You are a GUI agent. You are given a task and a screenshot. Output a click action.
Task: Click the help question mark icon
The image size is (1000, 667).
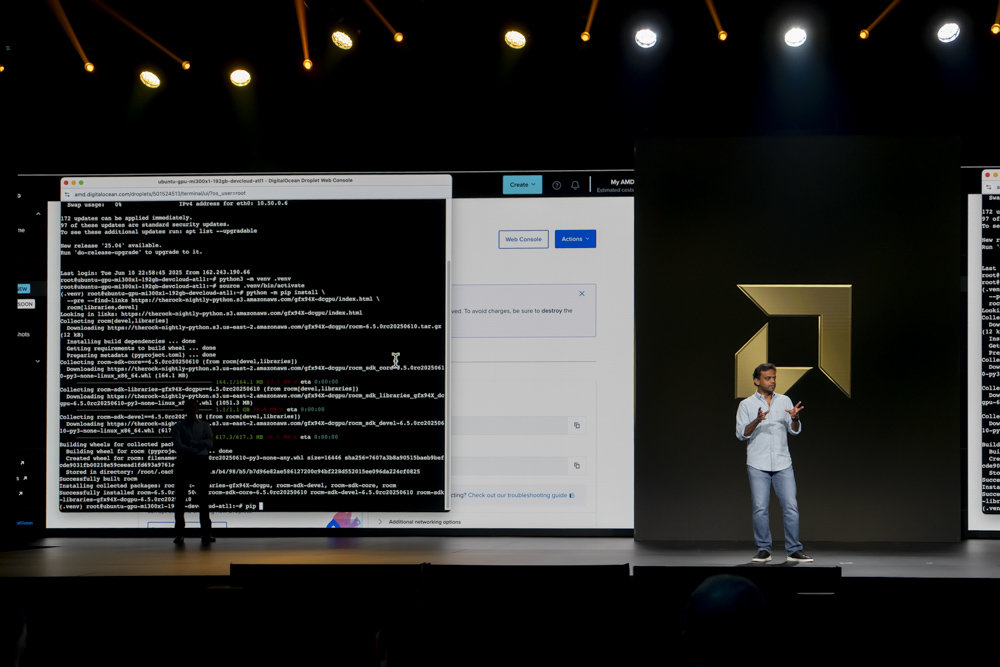click(x=557, y=185)
